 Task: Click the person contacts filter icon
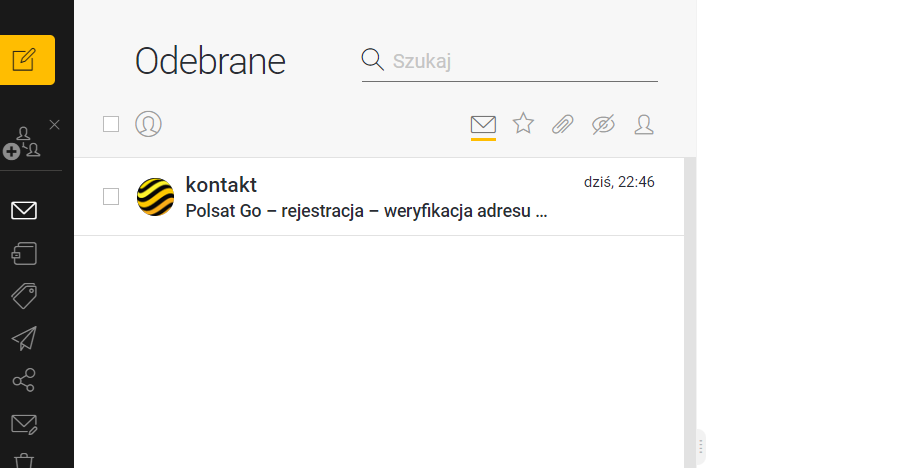644,124
